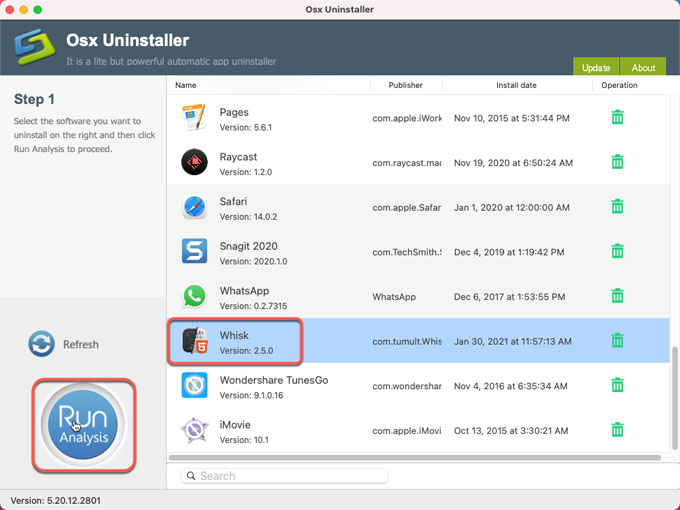Click the Operation column header
Screen dimensions: 680x510
point(619,85)
